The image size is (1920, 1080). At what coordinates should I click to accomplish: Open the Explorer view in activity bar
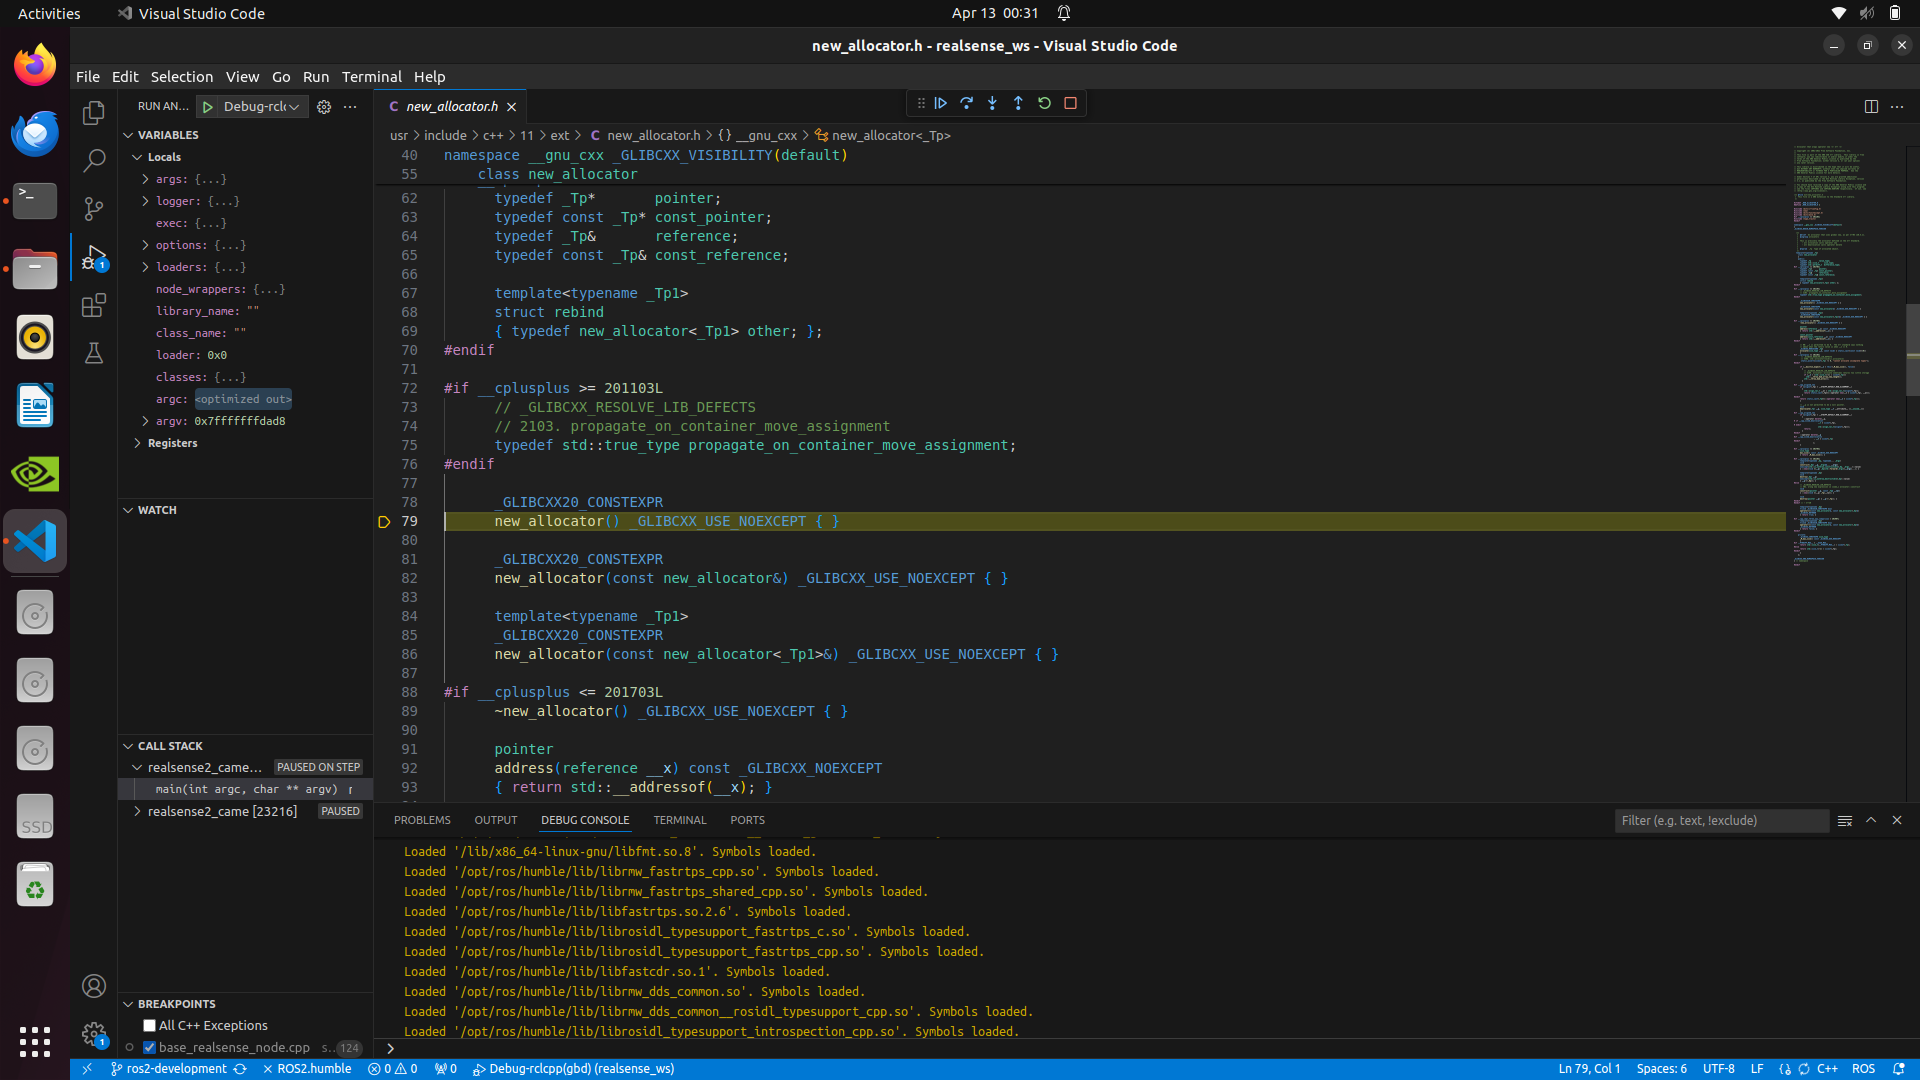94,113
